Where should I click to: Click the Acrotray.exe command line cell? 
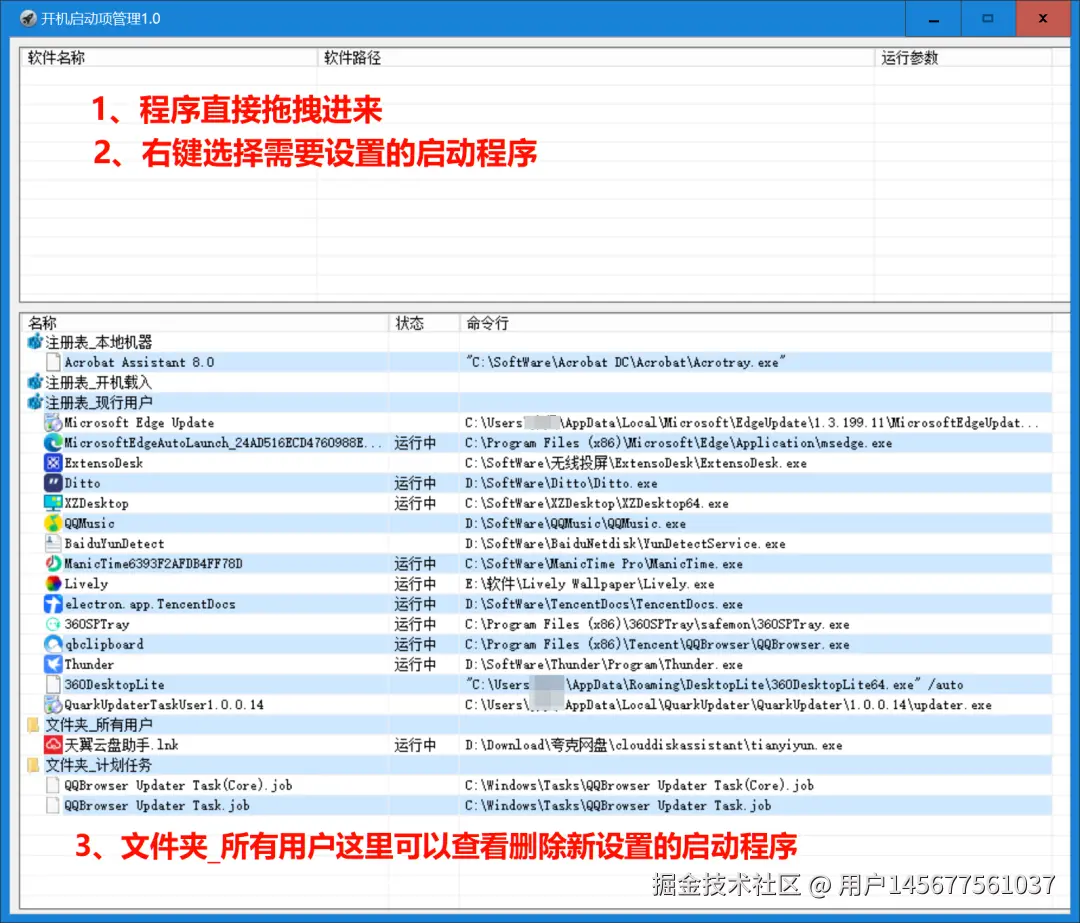click(625, 362)
